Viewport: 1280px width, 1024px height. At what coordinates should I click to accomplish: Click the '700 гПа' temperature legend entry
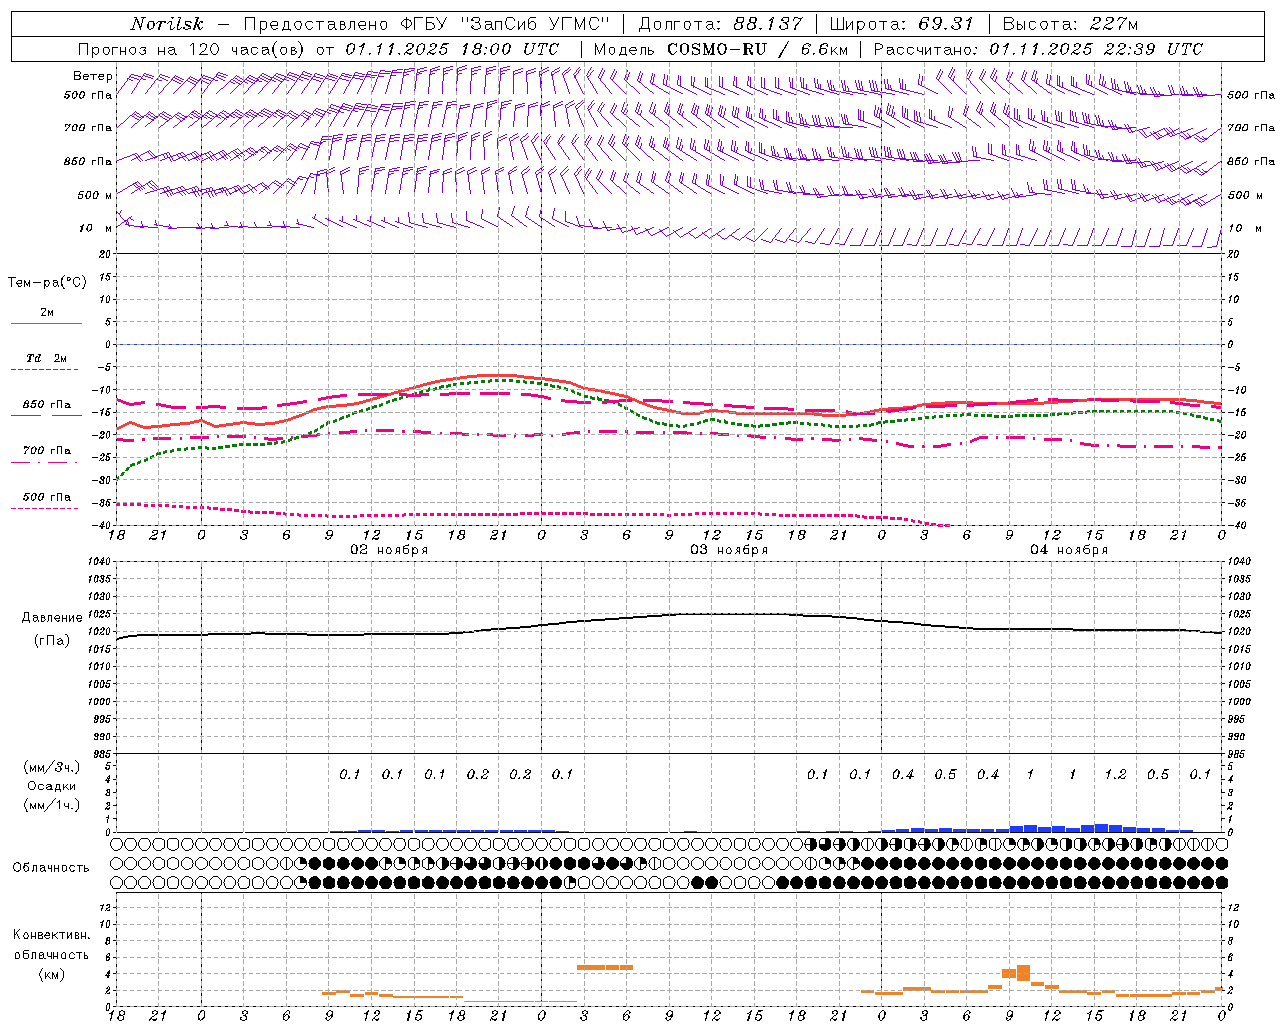[x=47, y=451]
